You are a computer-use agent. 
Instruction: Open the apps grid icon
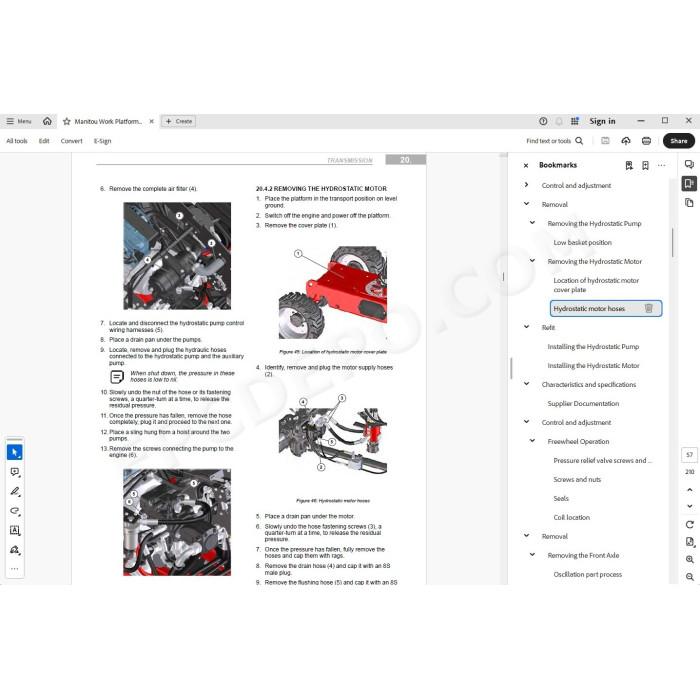575,121
